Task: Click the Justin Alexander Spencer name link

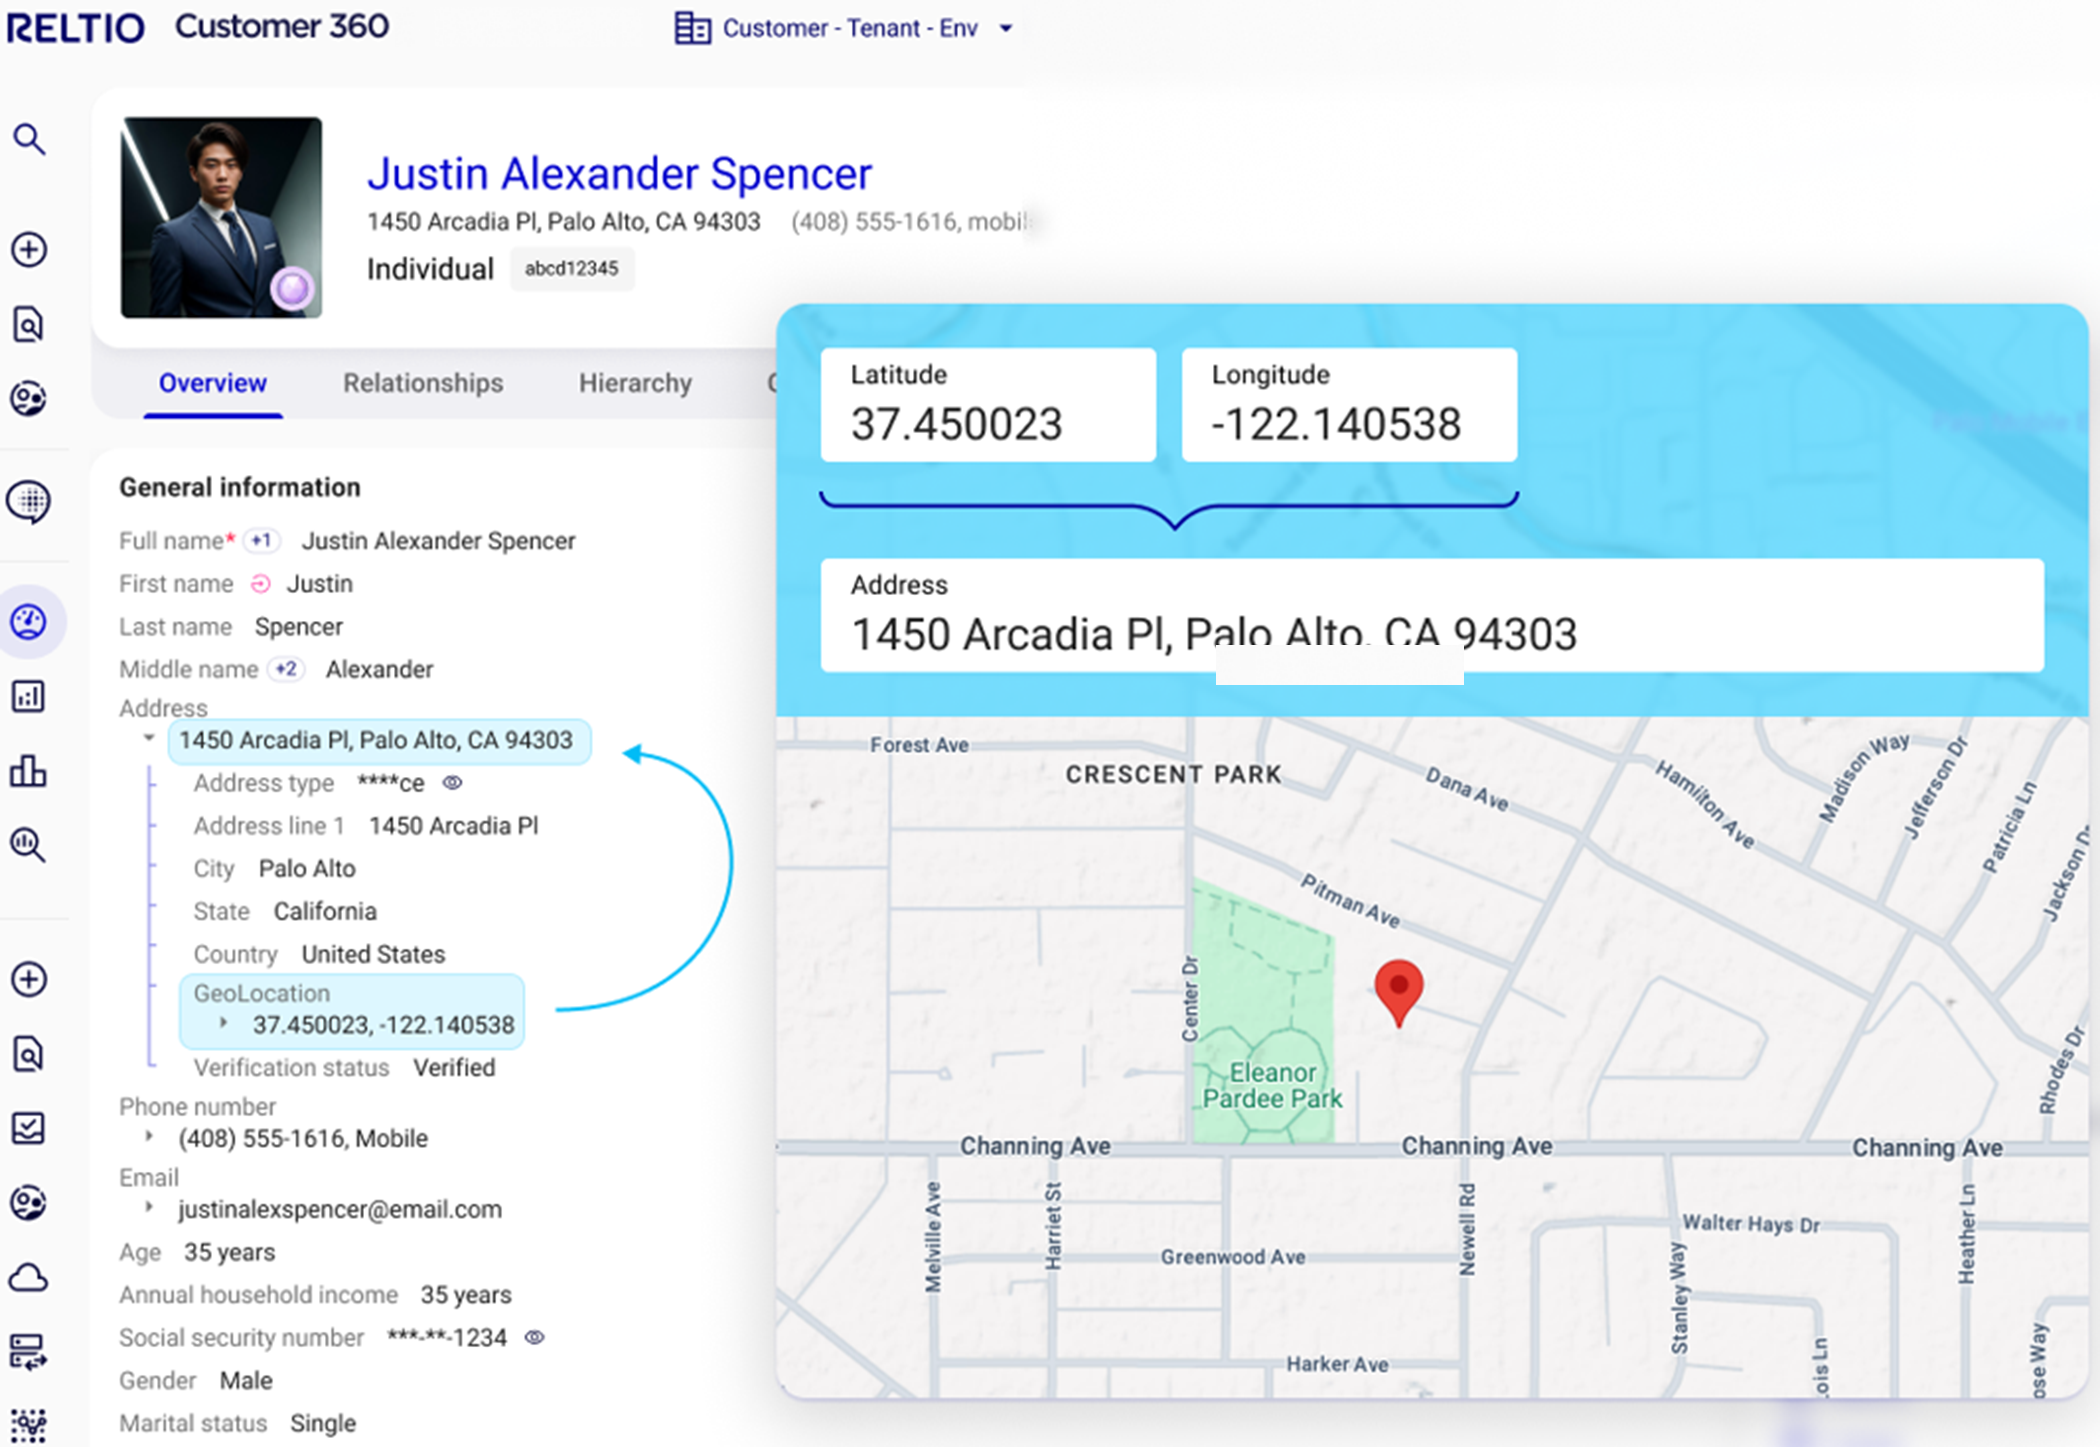Action: [x=619, y=174]
